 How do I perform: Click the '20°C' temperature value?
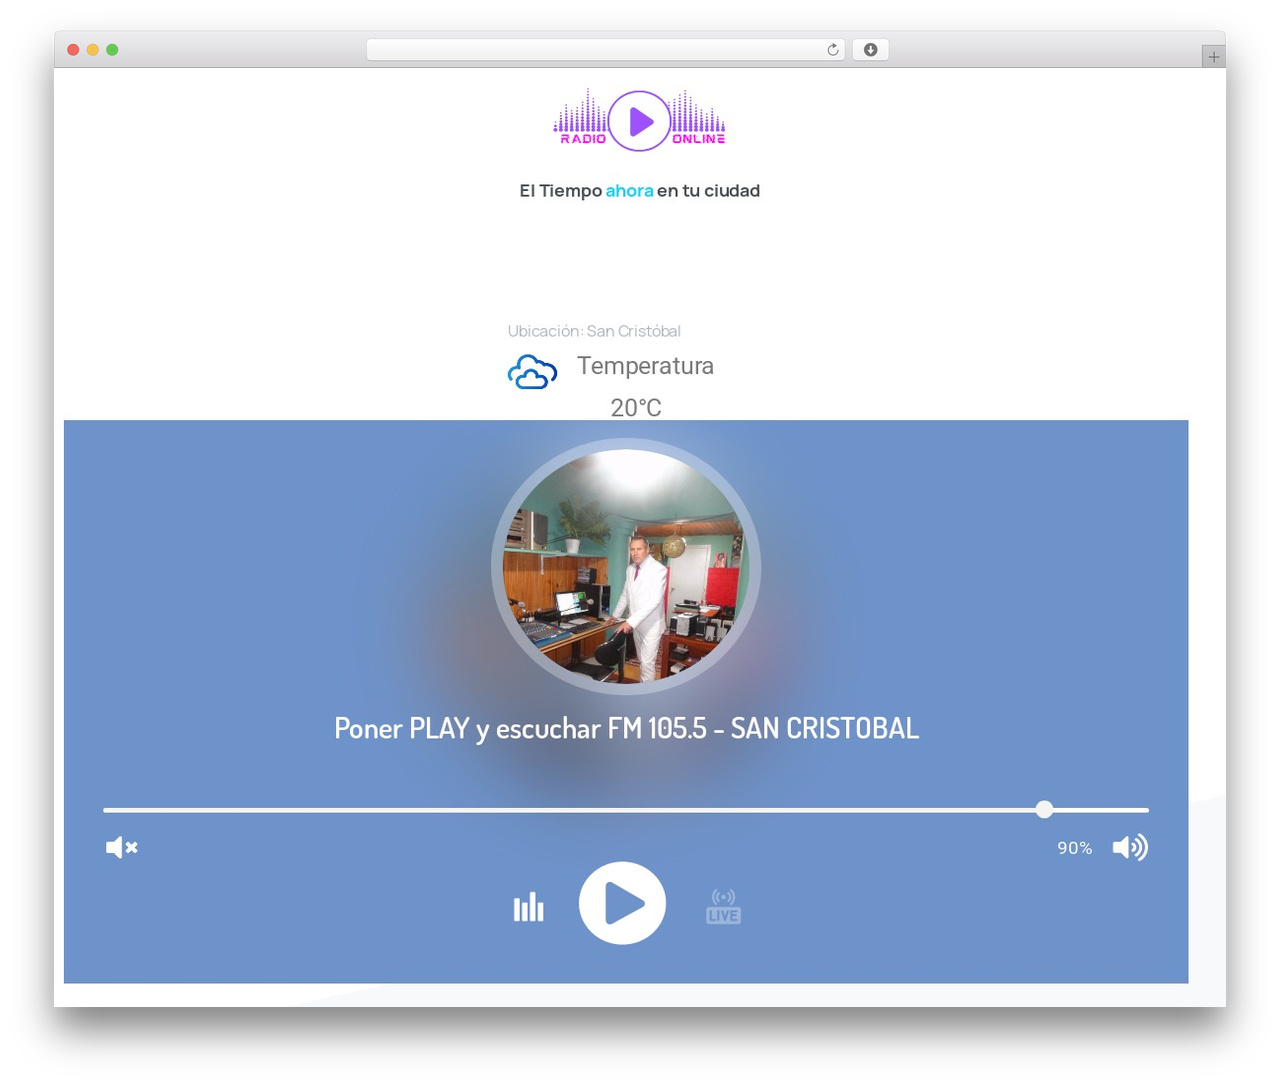pos(636,408)
